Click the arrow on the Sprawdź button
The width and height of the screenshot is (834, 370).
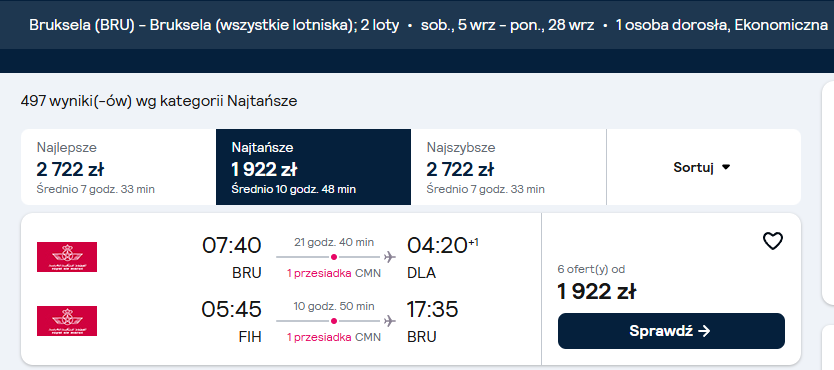(704, 331)
